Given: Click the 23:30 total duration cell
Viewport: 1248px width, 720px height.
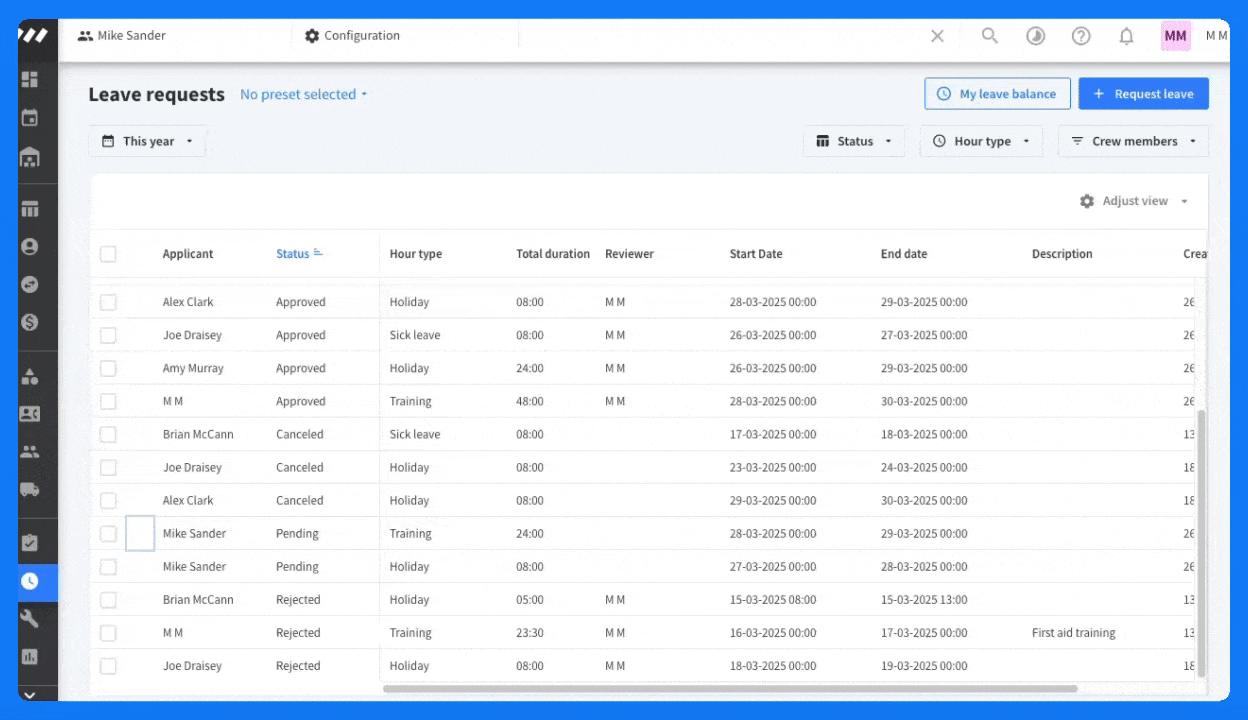Looking at the screenshot, I should coord(530,633).
